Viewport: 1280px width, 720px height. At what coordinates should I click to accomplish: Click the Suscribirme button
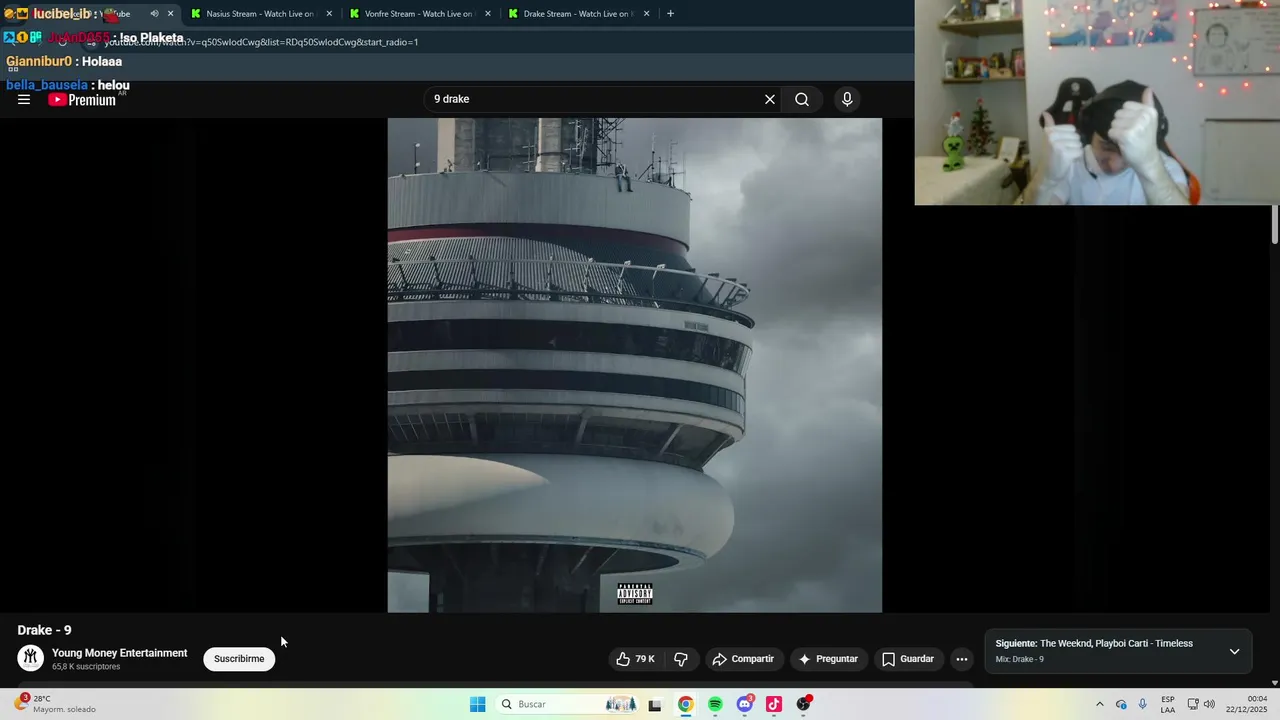(x=239, y=659)
